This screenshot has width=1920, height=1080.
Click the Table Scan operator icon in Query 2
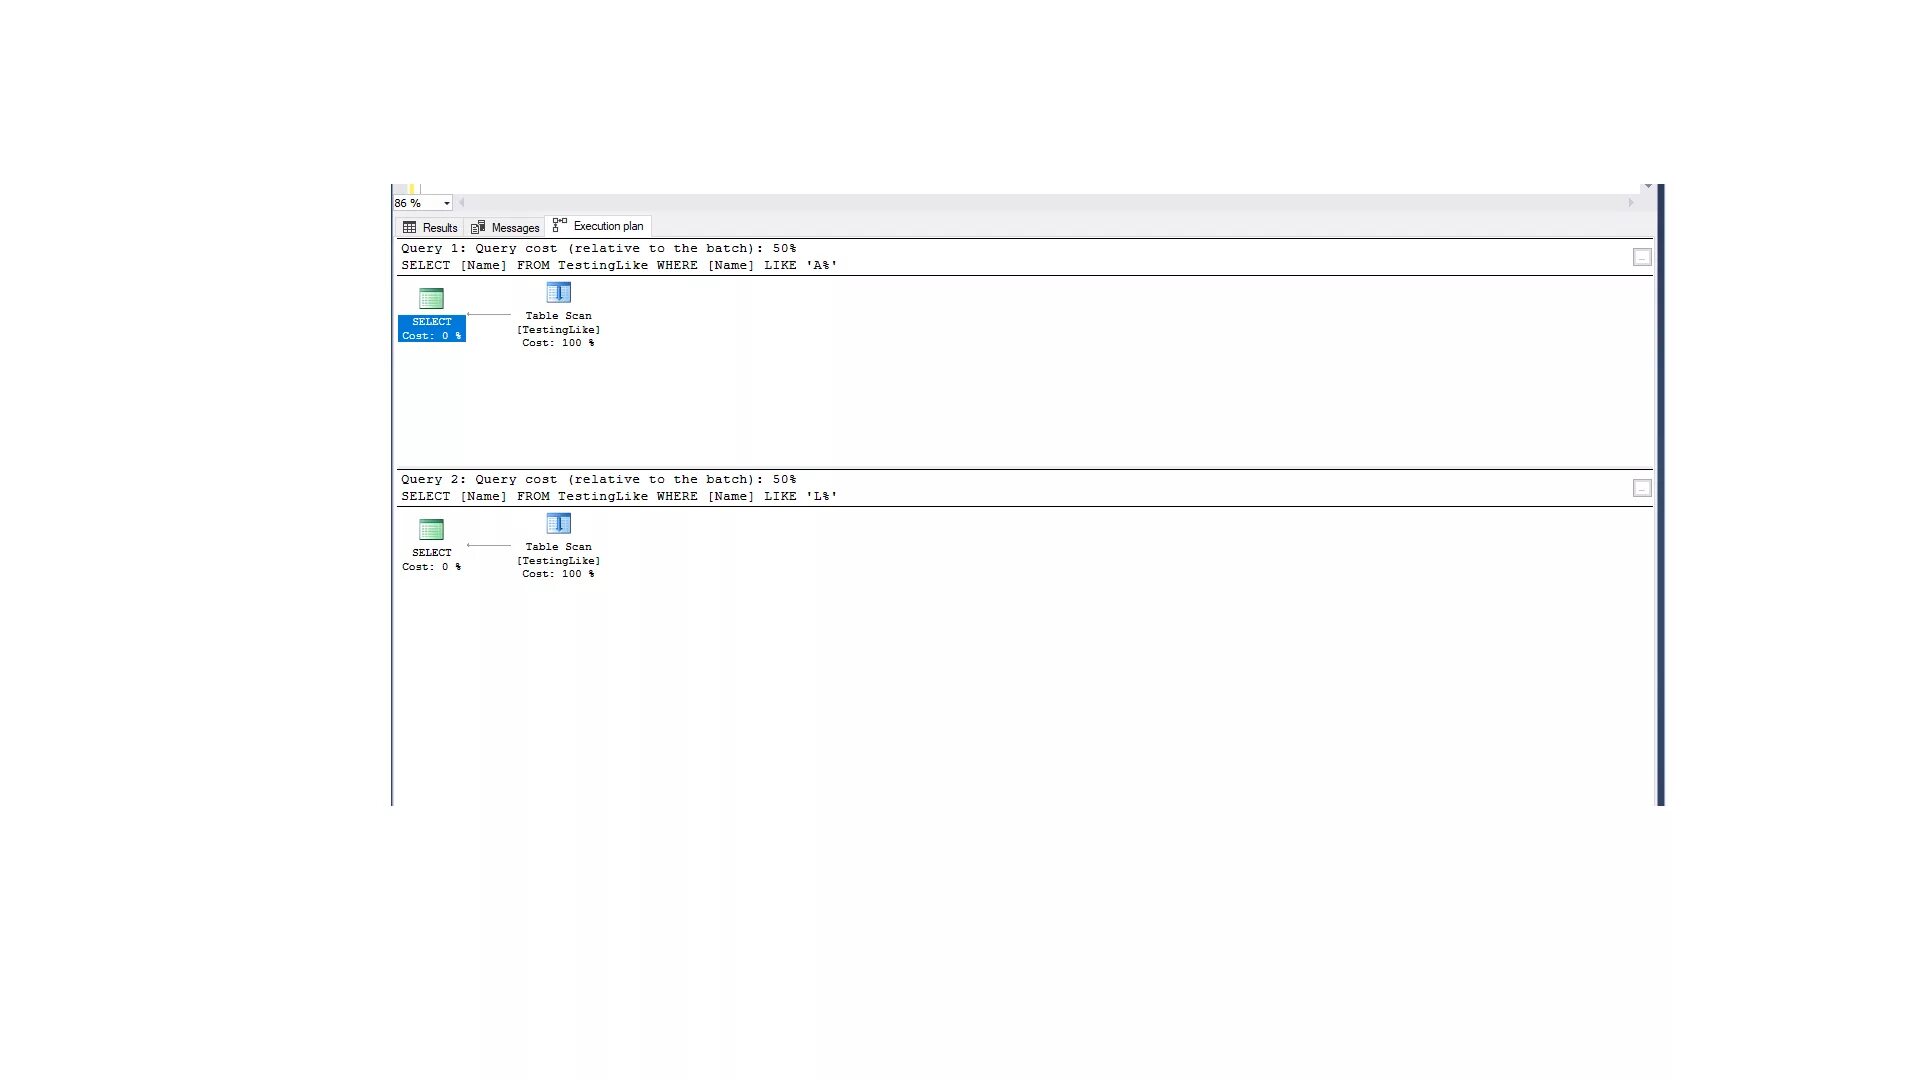[x=558, y=524]
